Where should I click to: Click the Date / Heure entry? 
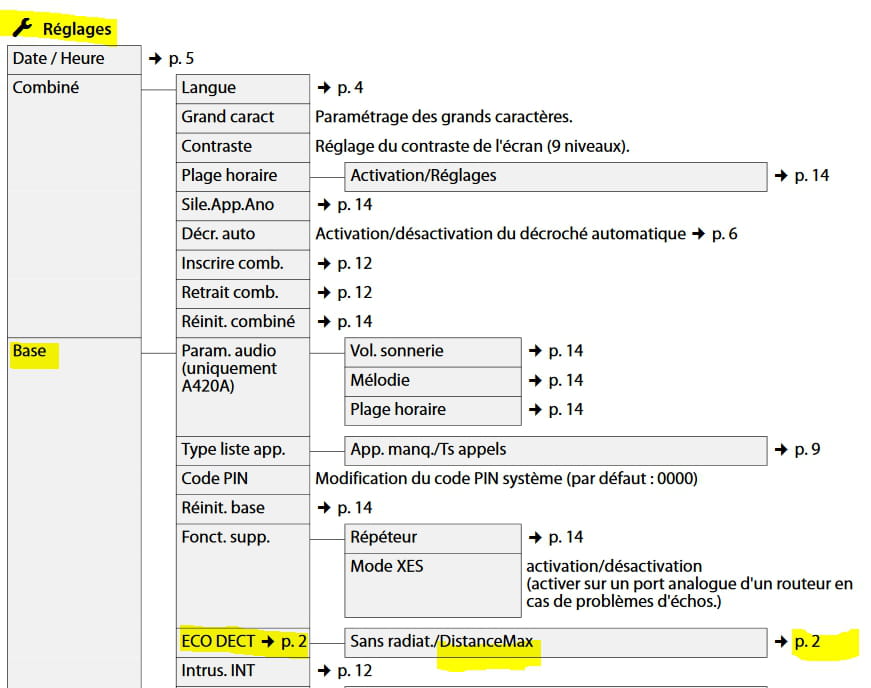coord(74,59)
